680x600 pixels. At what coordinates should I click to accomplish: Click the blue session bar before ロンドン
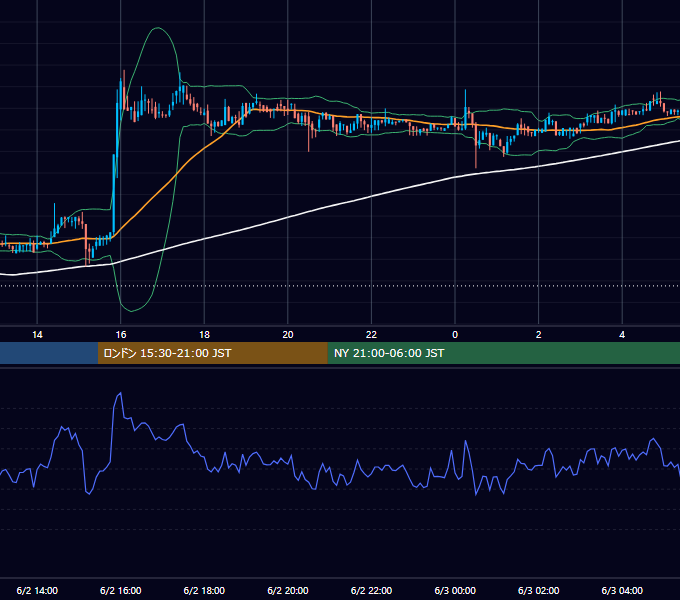coord(49,353)
